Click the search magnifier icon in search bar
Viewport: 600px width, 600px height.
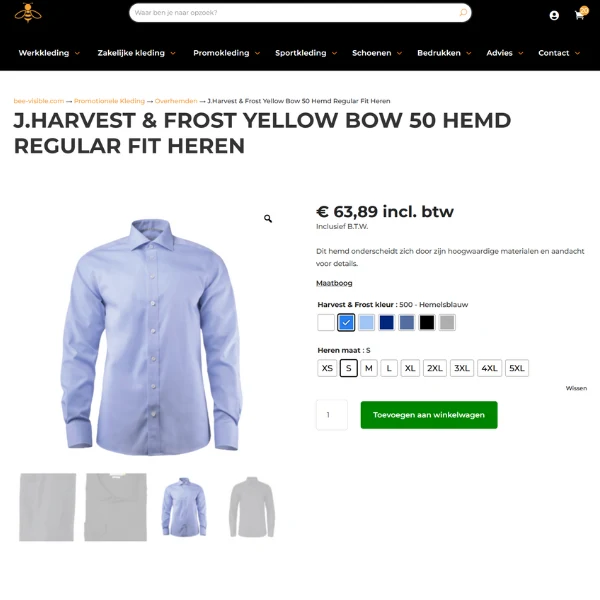click(x=463, y=13)
